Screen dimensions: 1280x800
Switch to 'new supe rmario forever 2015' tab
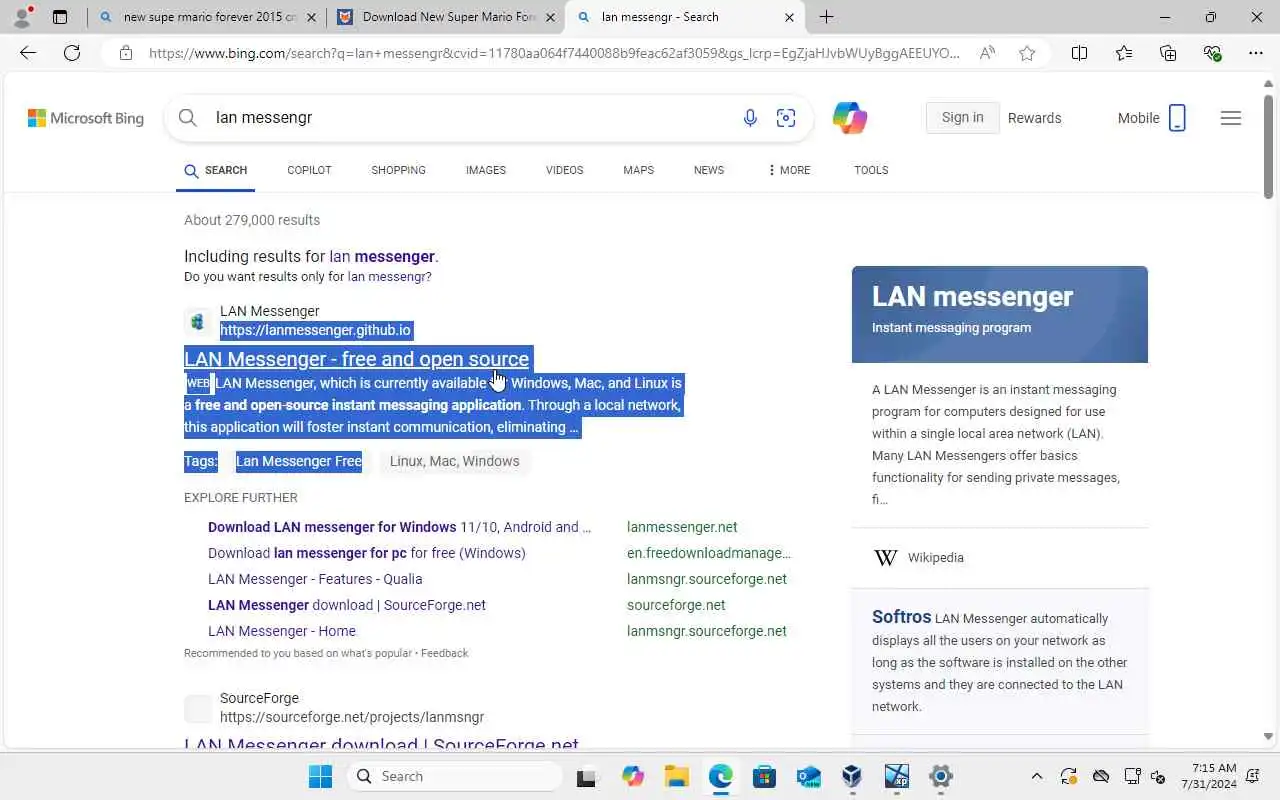point(209,17)
